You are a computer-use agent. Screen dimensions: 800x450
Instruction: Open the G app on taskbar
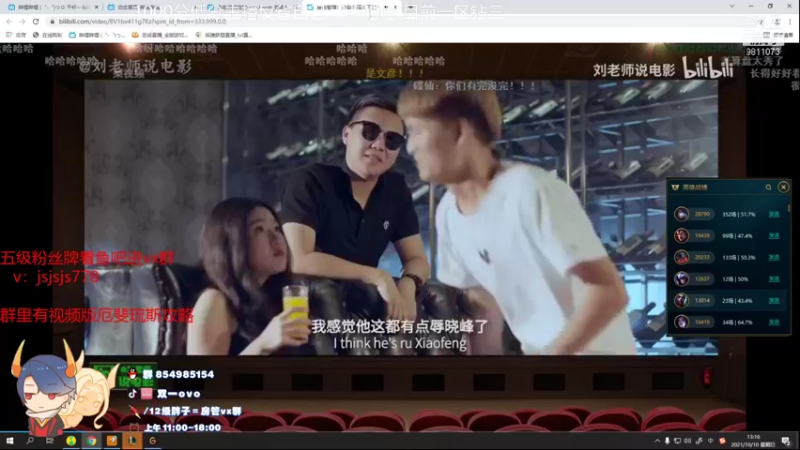[153, 441]
